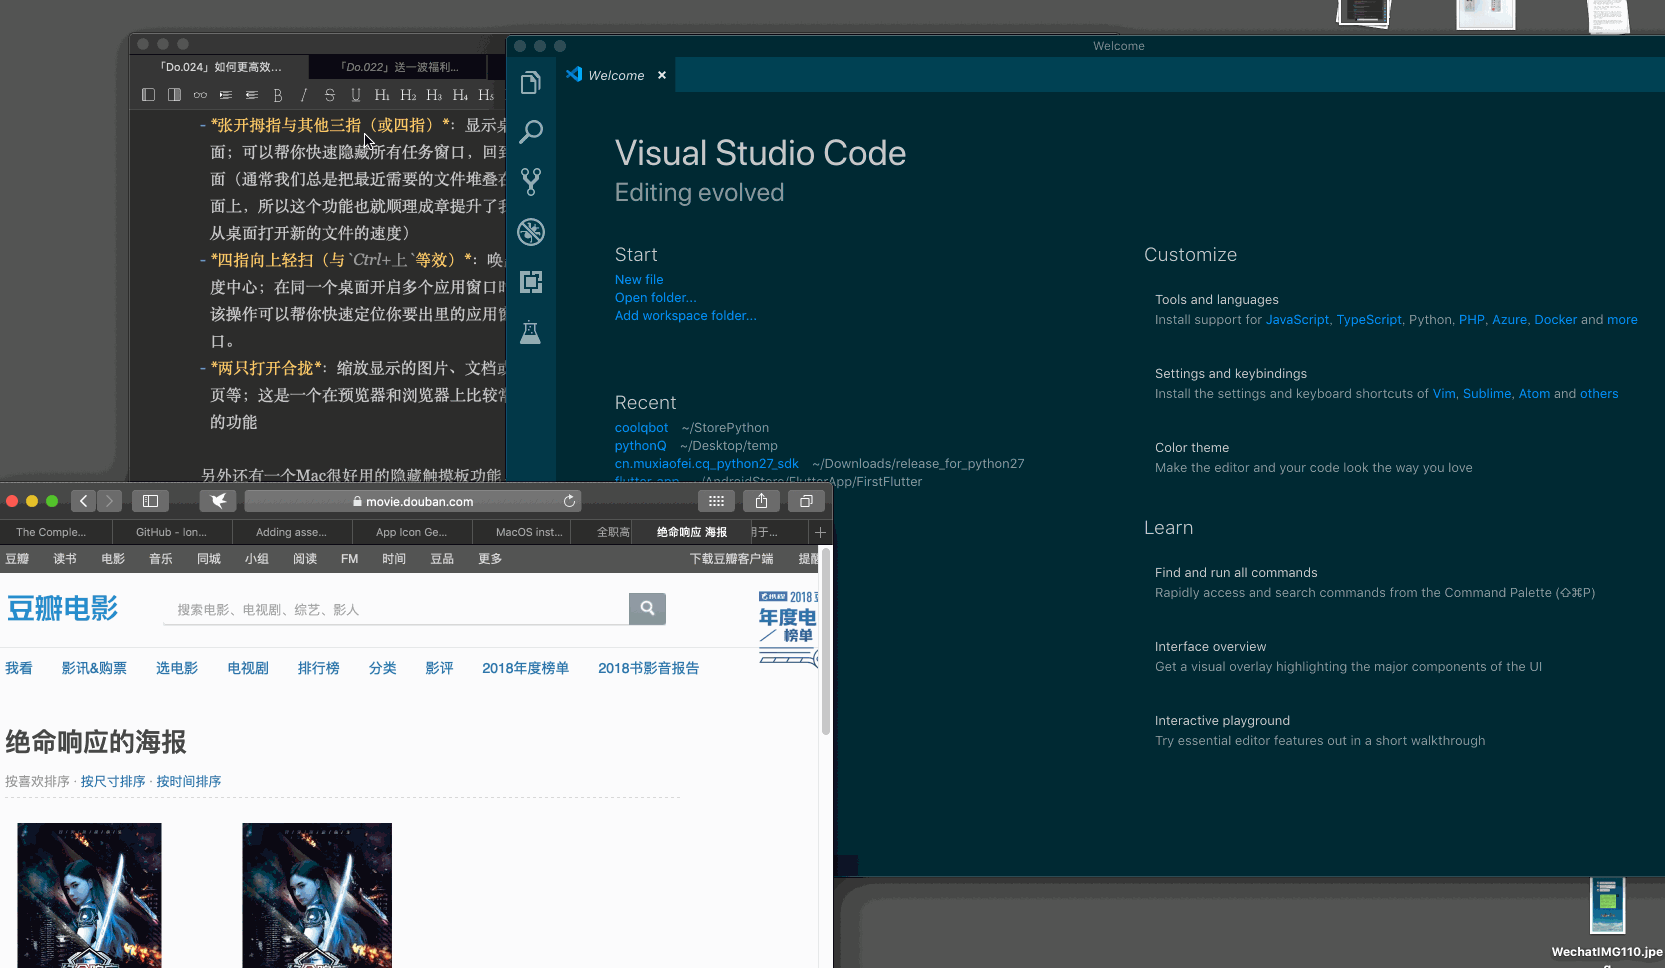Click 'New file' link in VS Code
The height and width of the screenshot is (968, 1665).
[639, 280]
